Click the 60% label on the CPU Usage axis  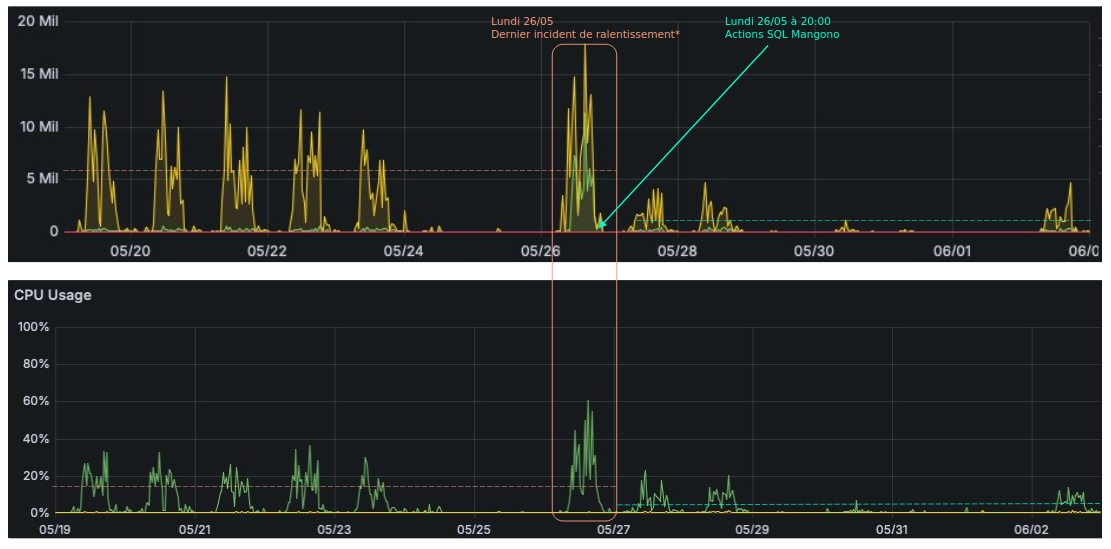point(37,402)
